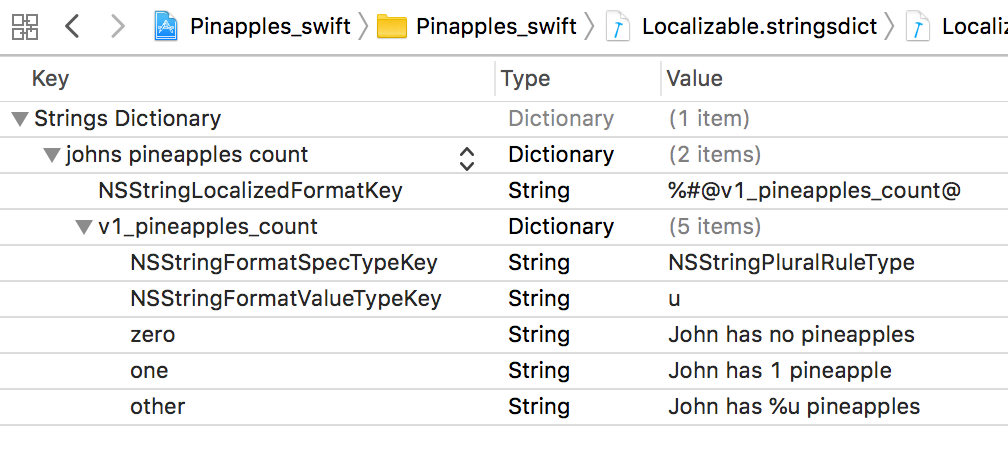Click the NSStringPluralRuleType value cell
This screenshot has height=454, width=1008.
(x=791, y=263)
